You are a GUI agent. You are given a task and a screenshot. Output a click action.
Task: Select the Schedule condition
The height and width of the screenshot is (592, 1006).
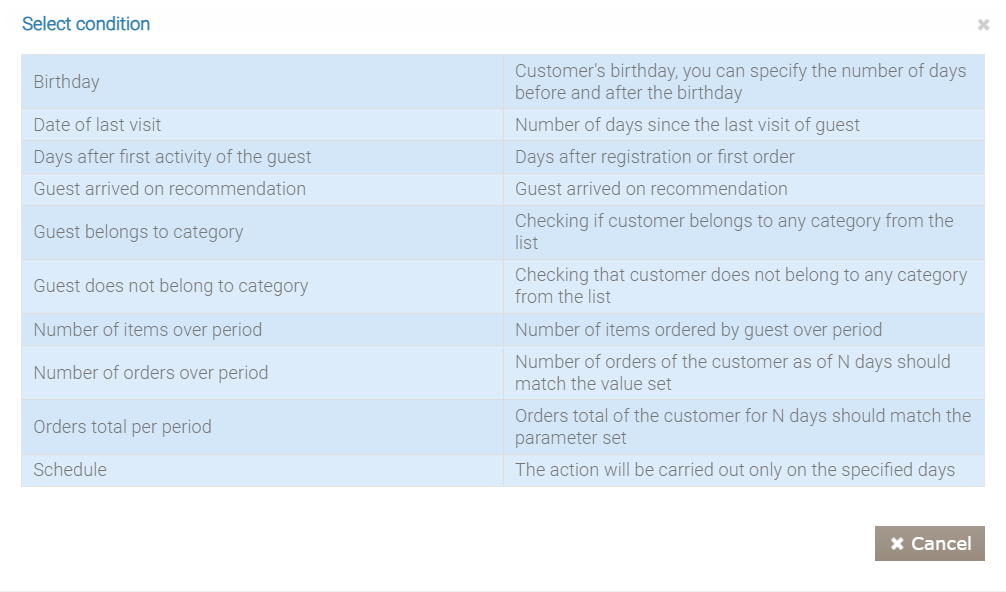(70, 470)
